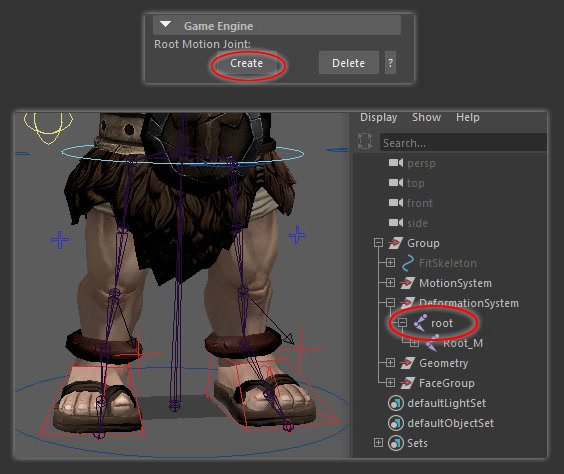Select the root joint label
The width and height of the screenshot is (564, 474).
442,323
